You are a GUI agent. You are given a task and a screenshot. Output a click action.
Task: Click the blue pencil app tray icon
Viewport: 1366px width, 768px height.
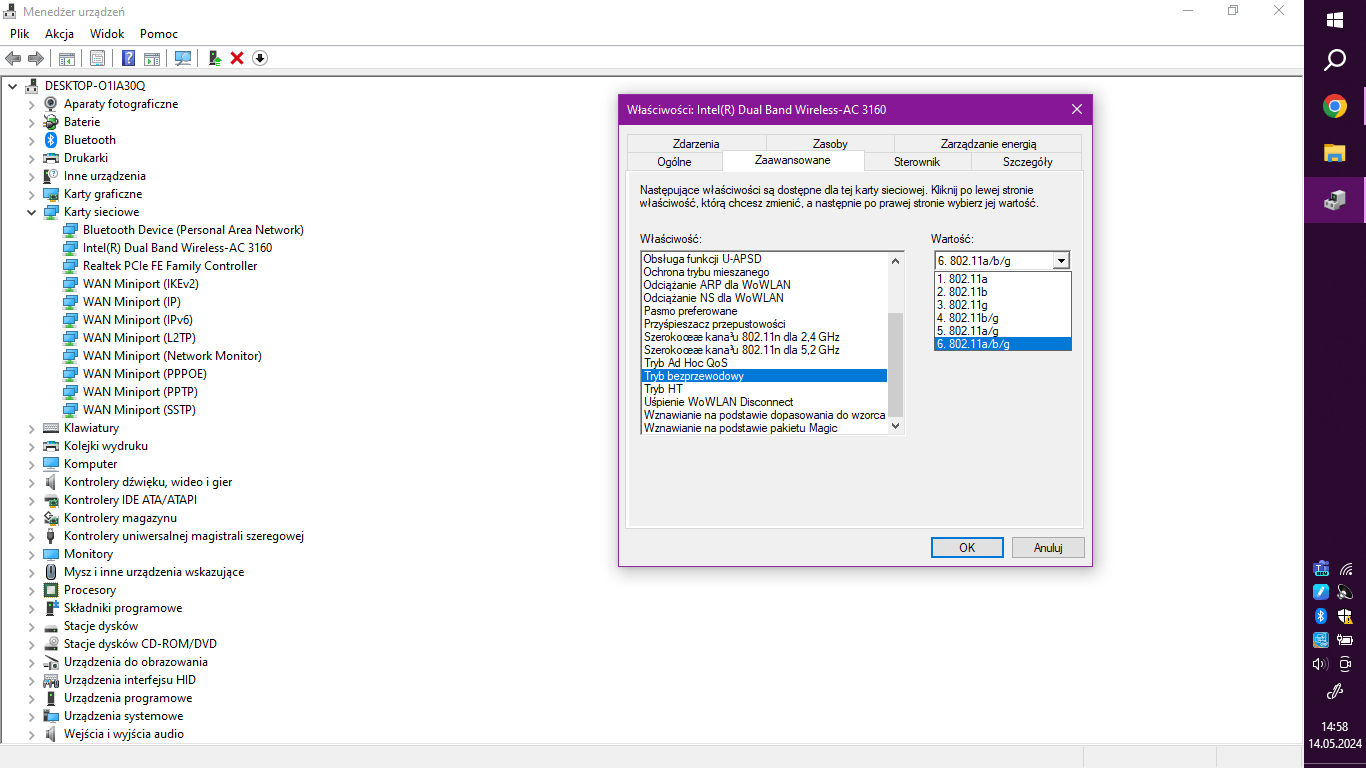click(1321, 592)
